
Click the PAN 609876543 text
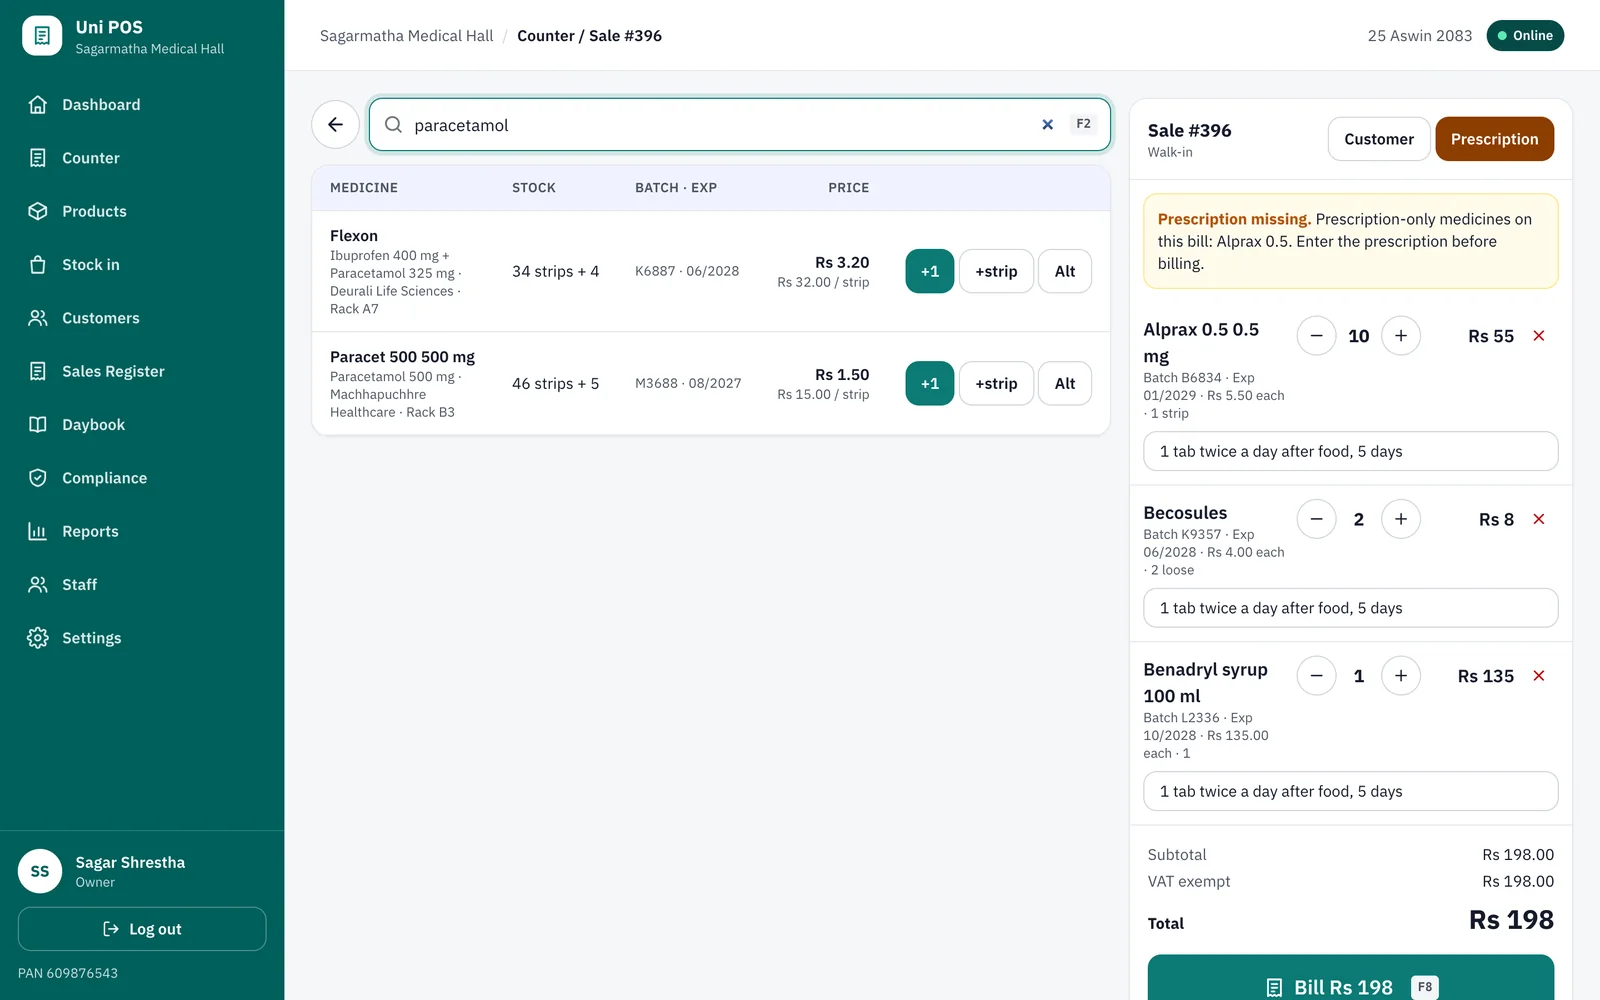68,973
